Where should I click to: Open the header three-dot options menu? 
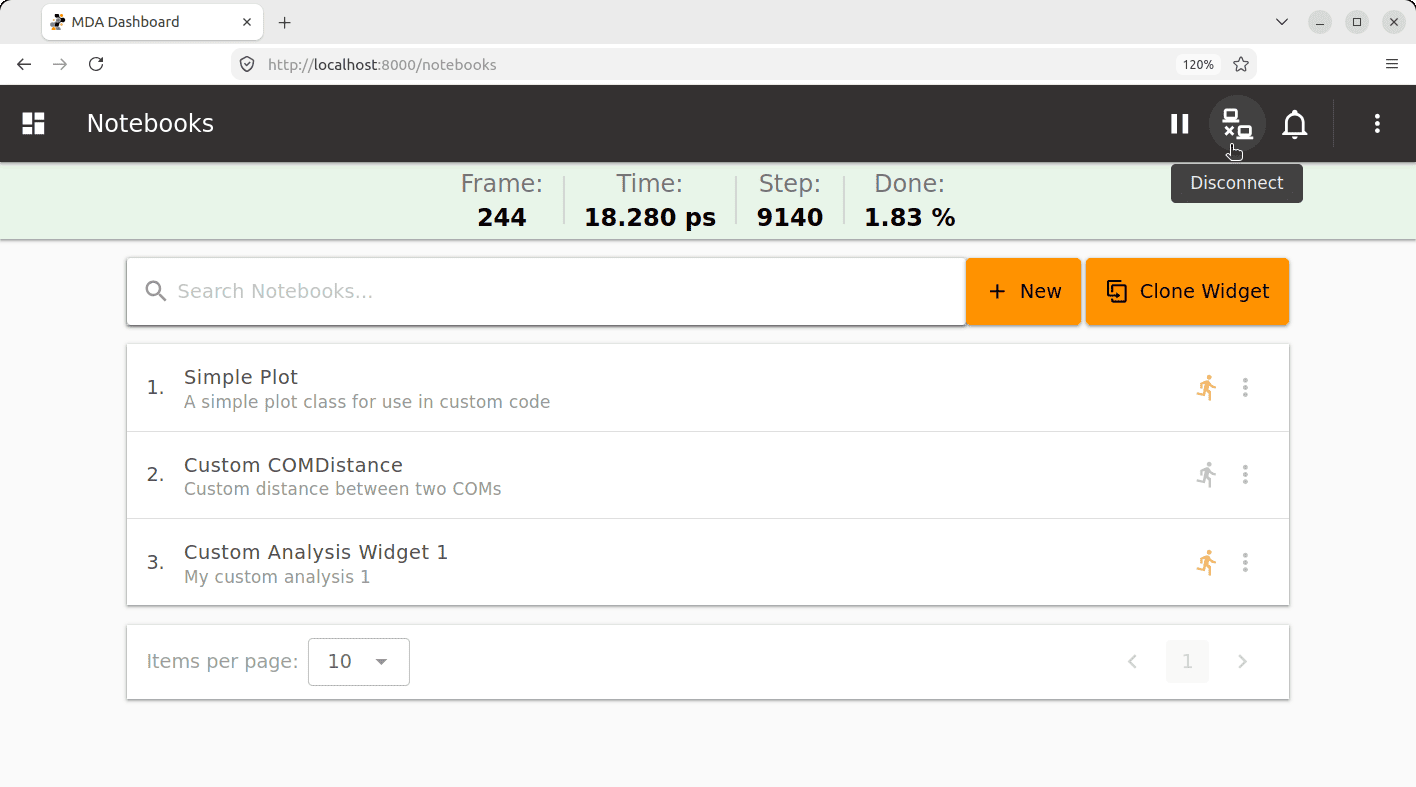pos(1377,123)
